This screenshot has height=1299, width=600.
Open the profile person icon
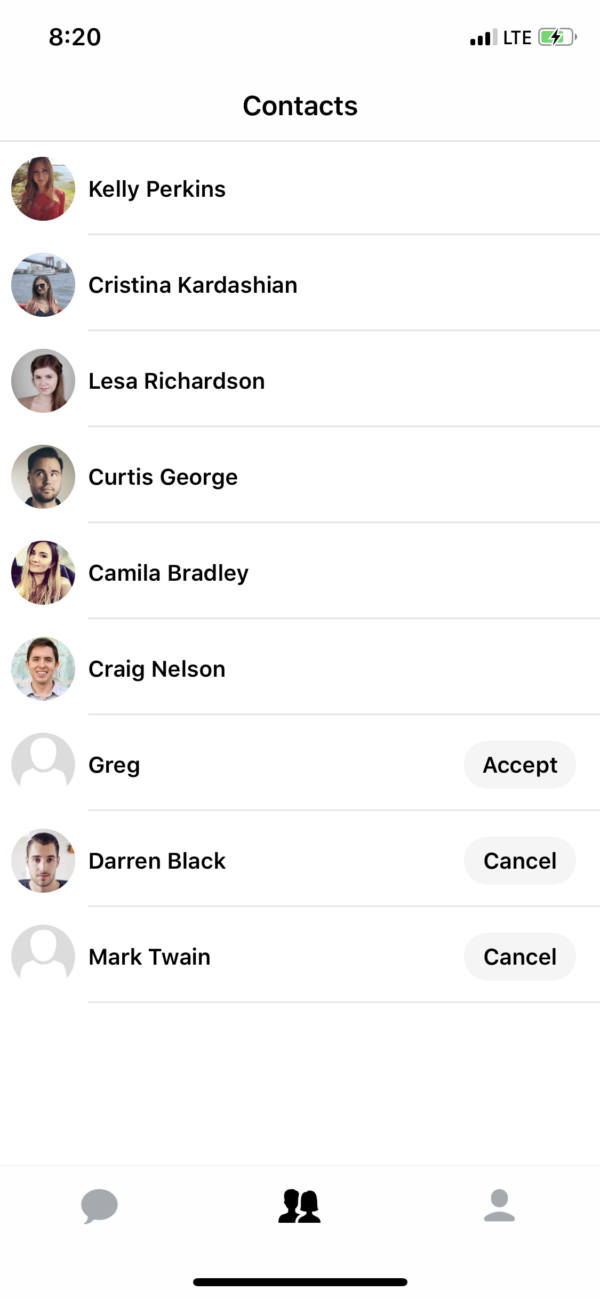500,1206
